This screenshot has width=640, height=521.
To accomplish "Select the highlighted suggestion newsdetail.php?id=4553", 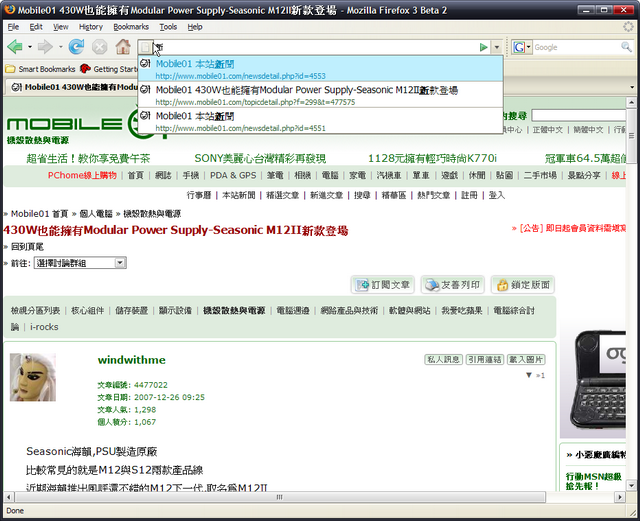I will coord(320,69).
